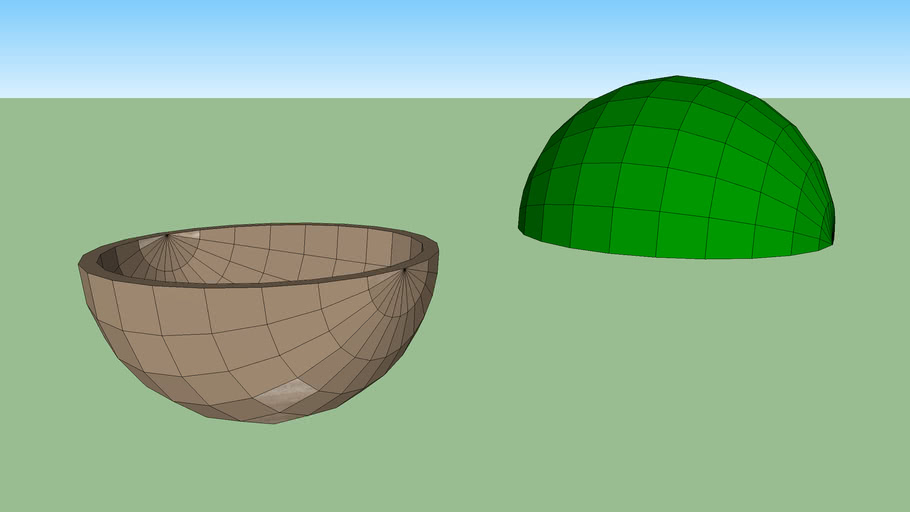910x512 pixels.
Task: Select the green dome's center face
Action: (680, 185)
